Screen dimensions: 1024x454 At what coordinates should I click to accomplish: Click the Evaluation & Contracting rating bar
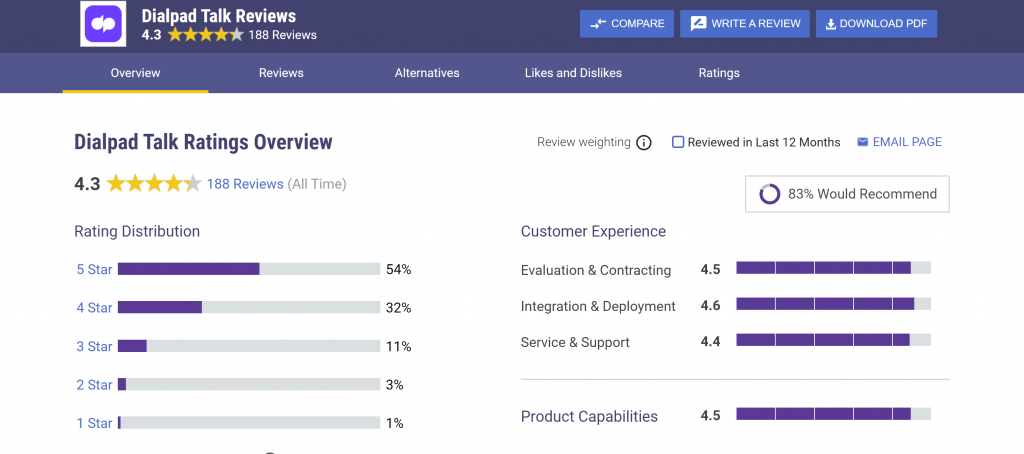coord(833,268)
